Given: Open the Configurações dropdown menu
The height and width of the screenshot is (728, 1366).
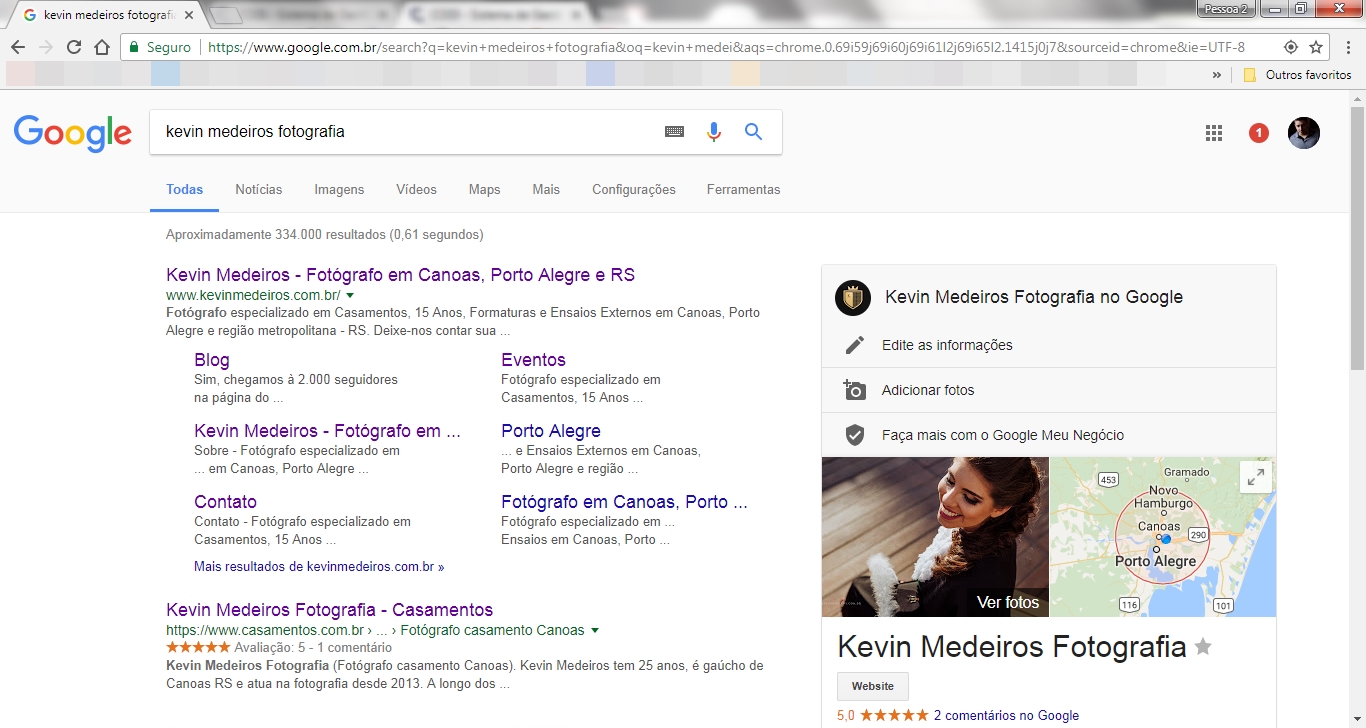Looking at the screenshot, I should point(634,189).
